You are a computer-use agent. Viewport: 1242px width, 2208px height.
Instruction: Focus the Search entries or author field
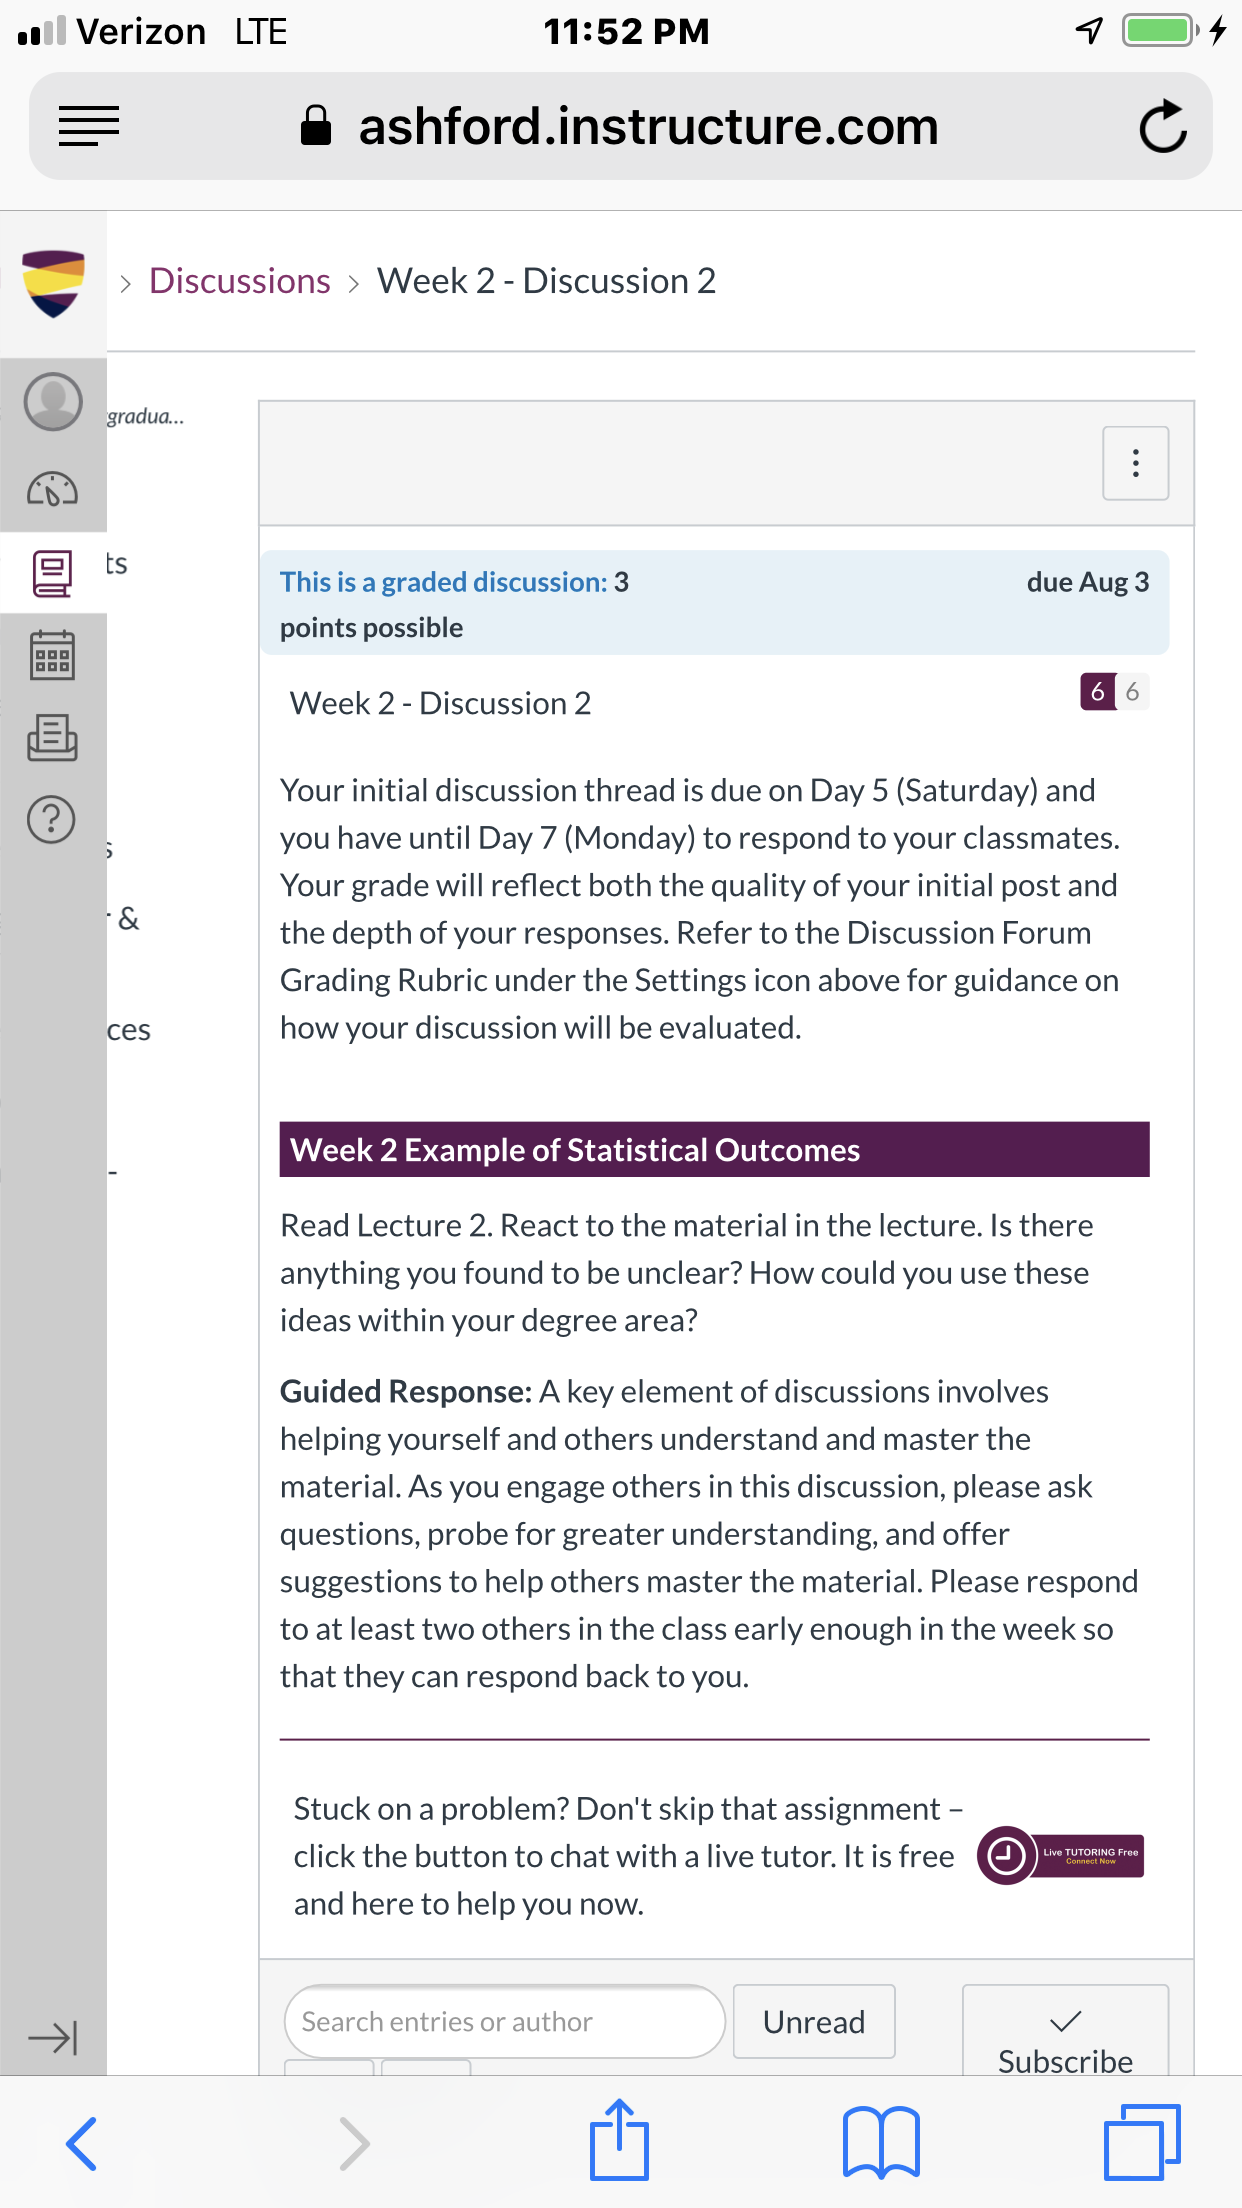click(x=505, y=2022)
